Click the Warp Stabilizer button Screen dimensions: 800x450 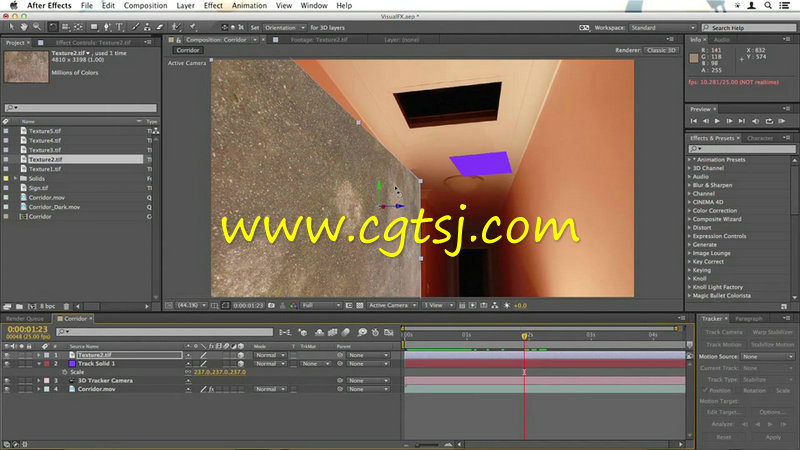coord(772,332)
